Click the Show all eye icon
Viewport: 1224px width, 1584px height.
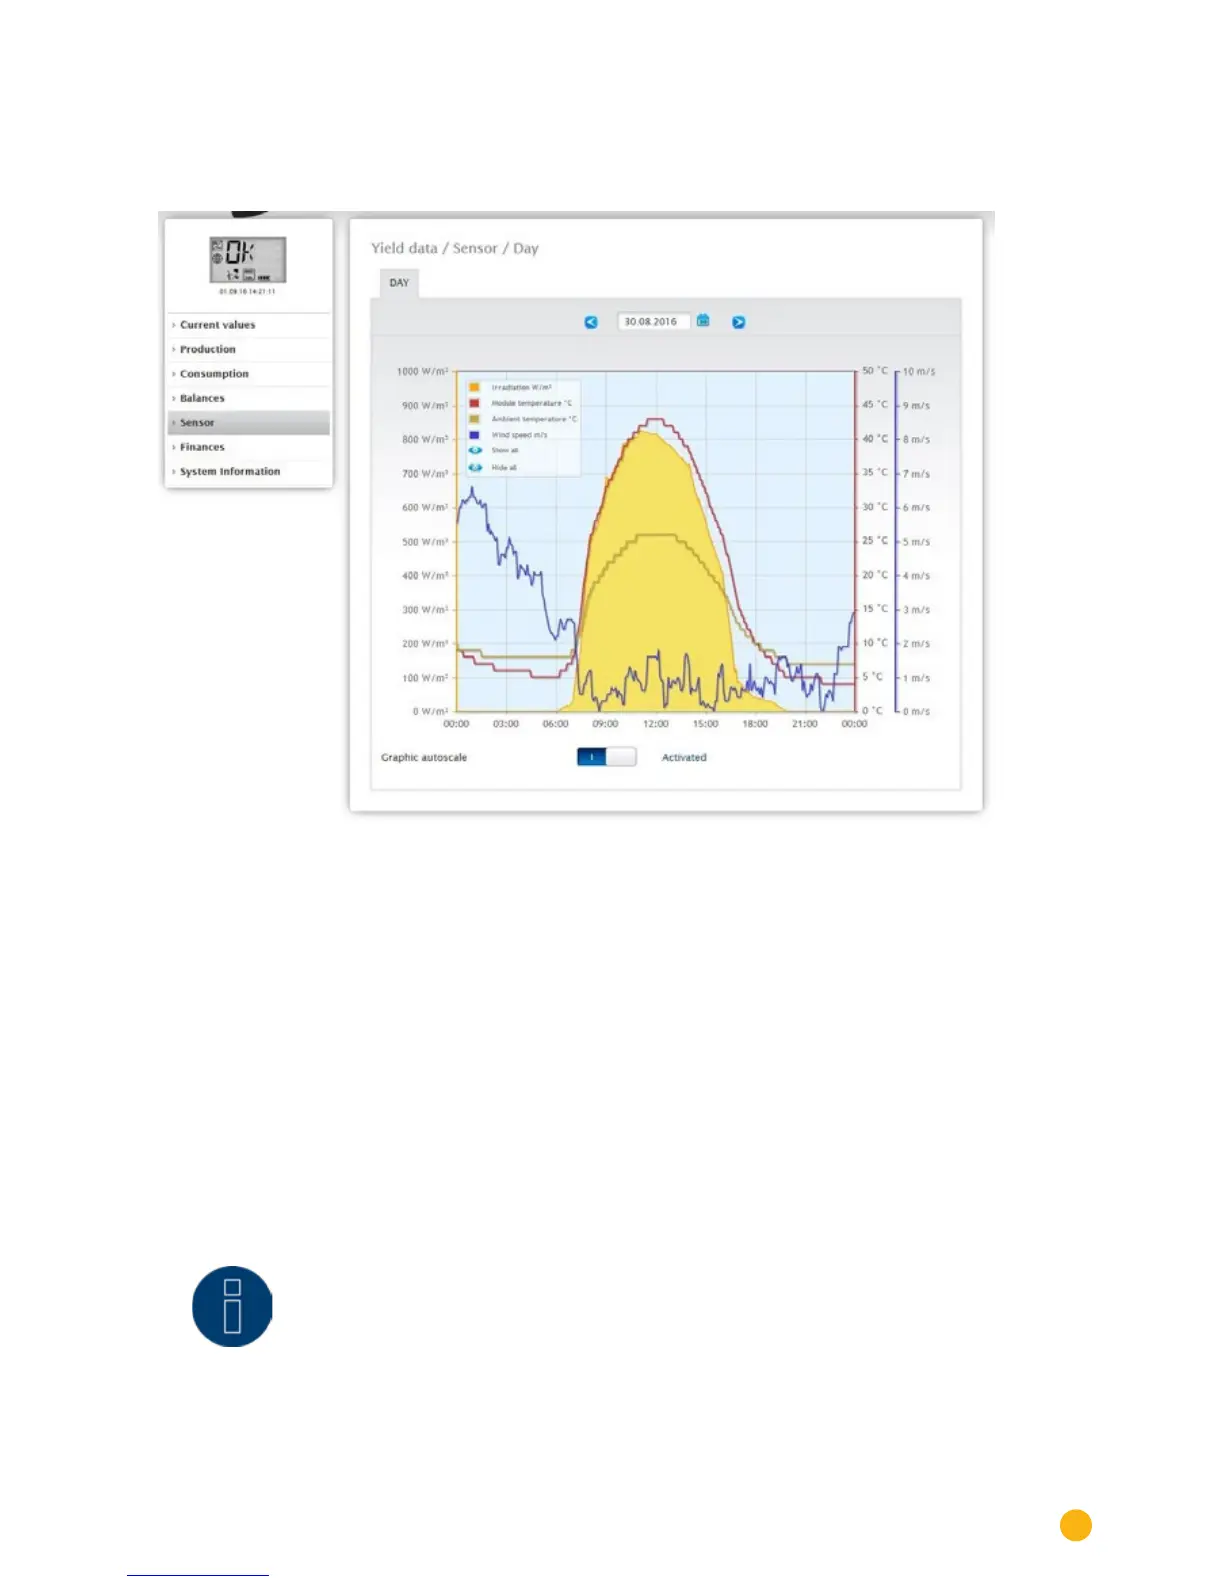(476, 450)
